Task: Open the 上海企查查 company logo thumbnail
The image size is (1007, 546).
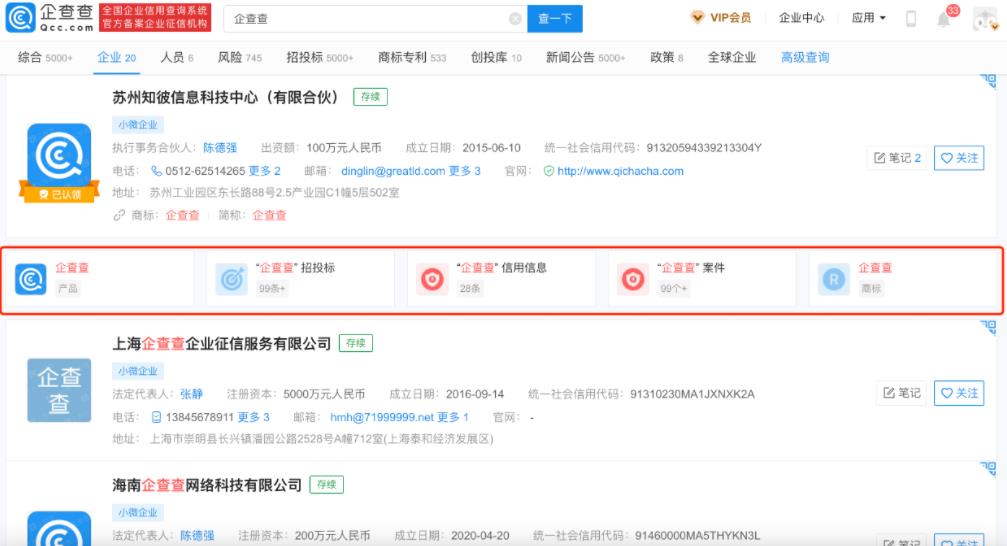Action: pos(59,390)
